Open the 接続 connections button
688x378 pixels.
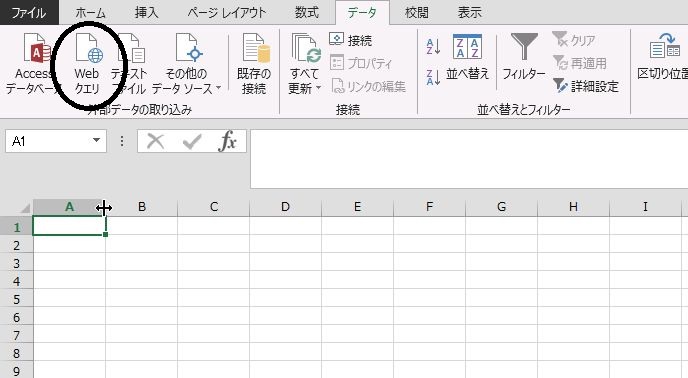(351, 40)
